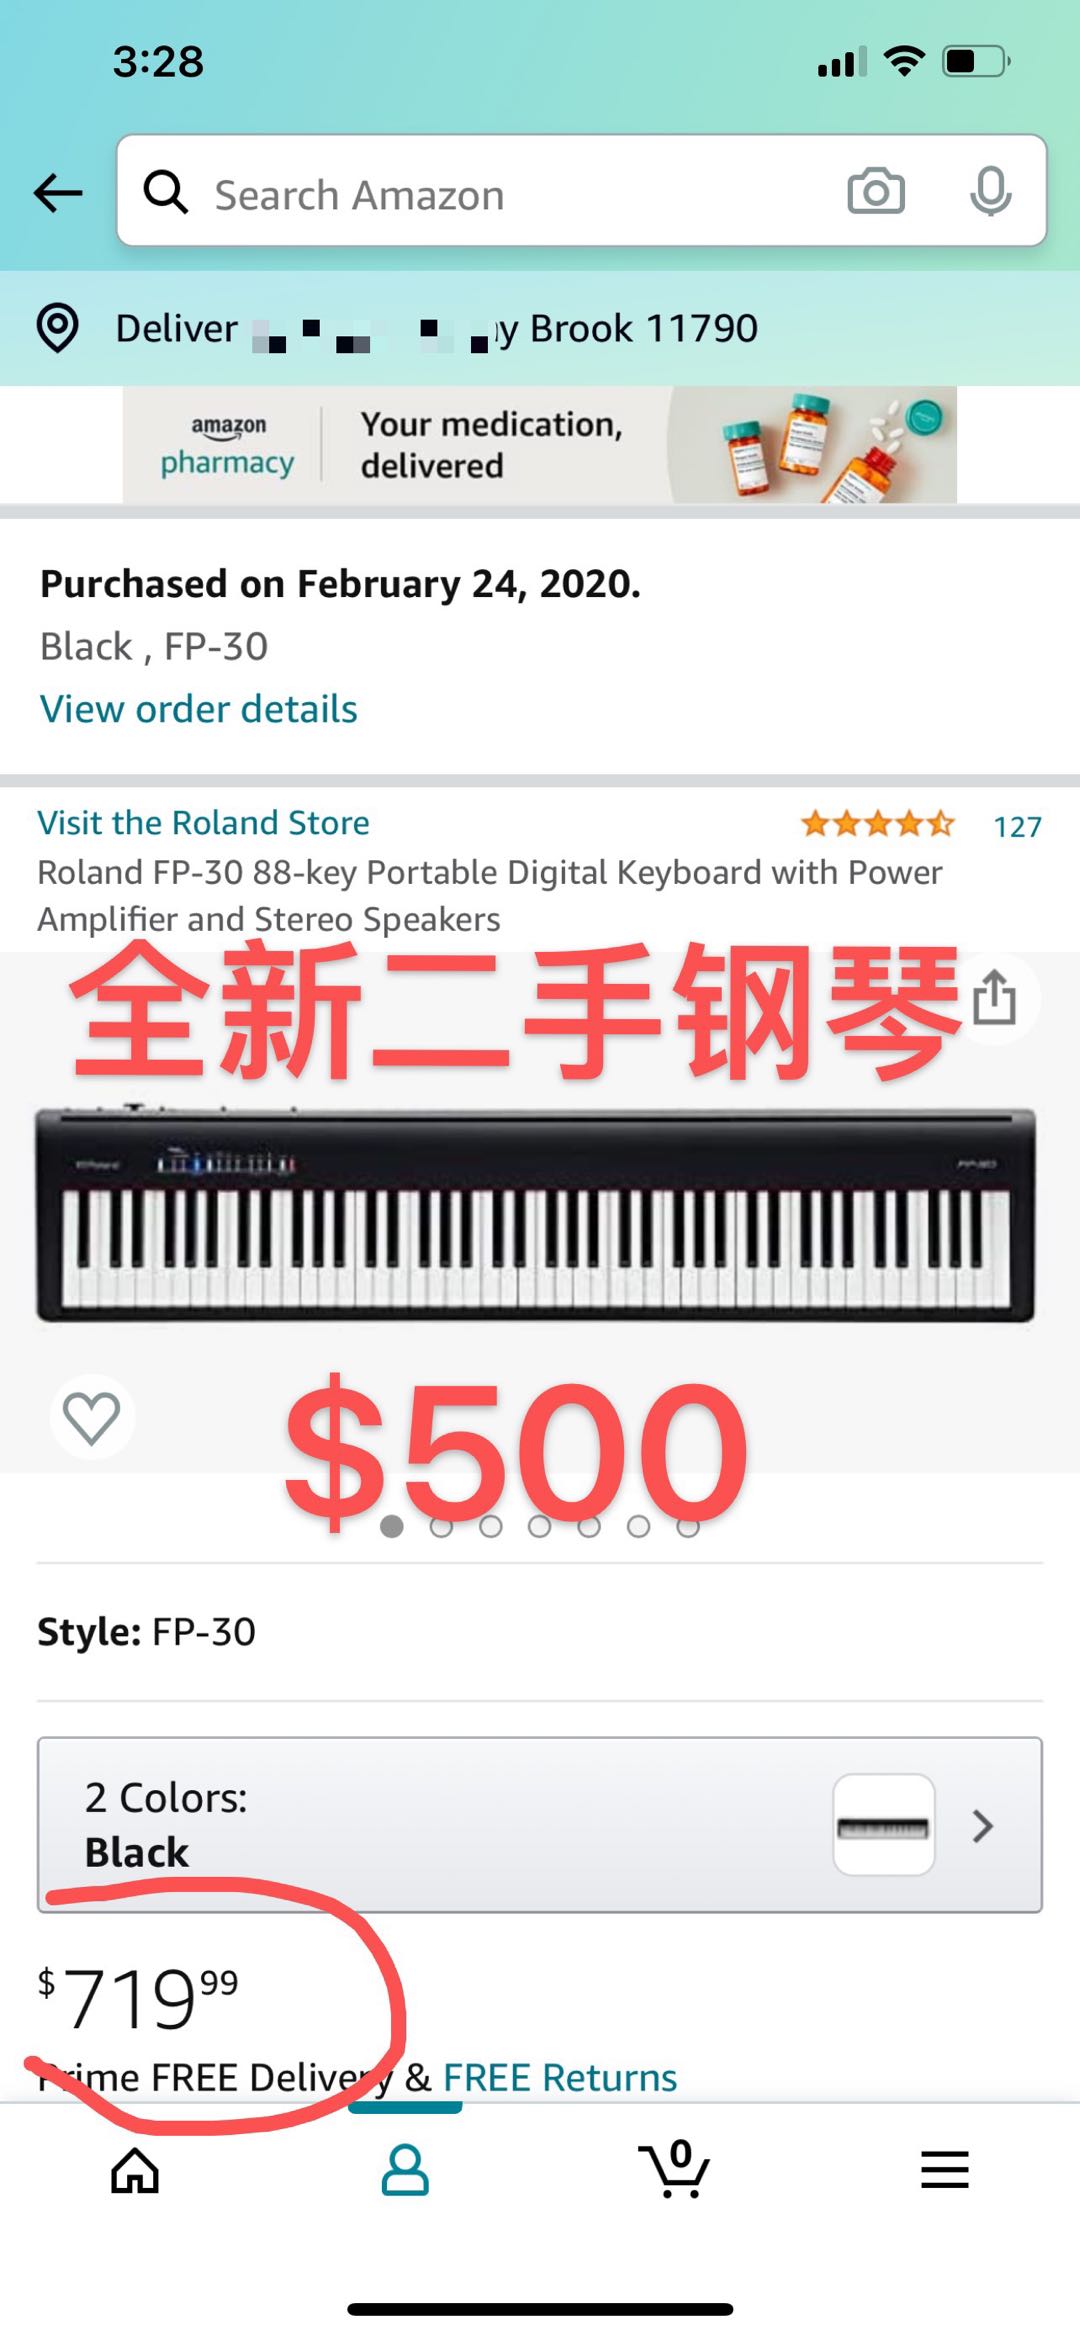The height and width of the screenshot is (2336, 1080).
Task: Open the shopping cart icon
Action: point(675,2168)
